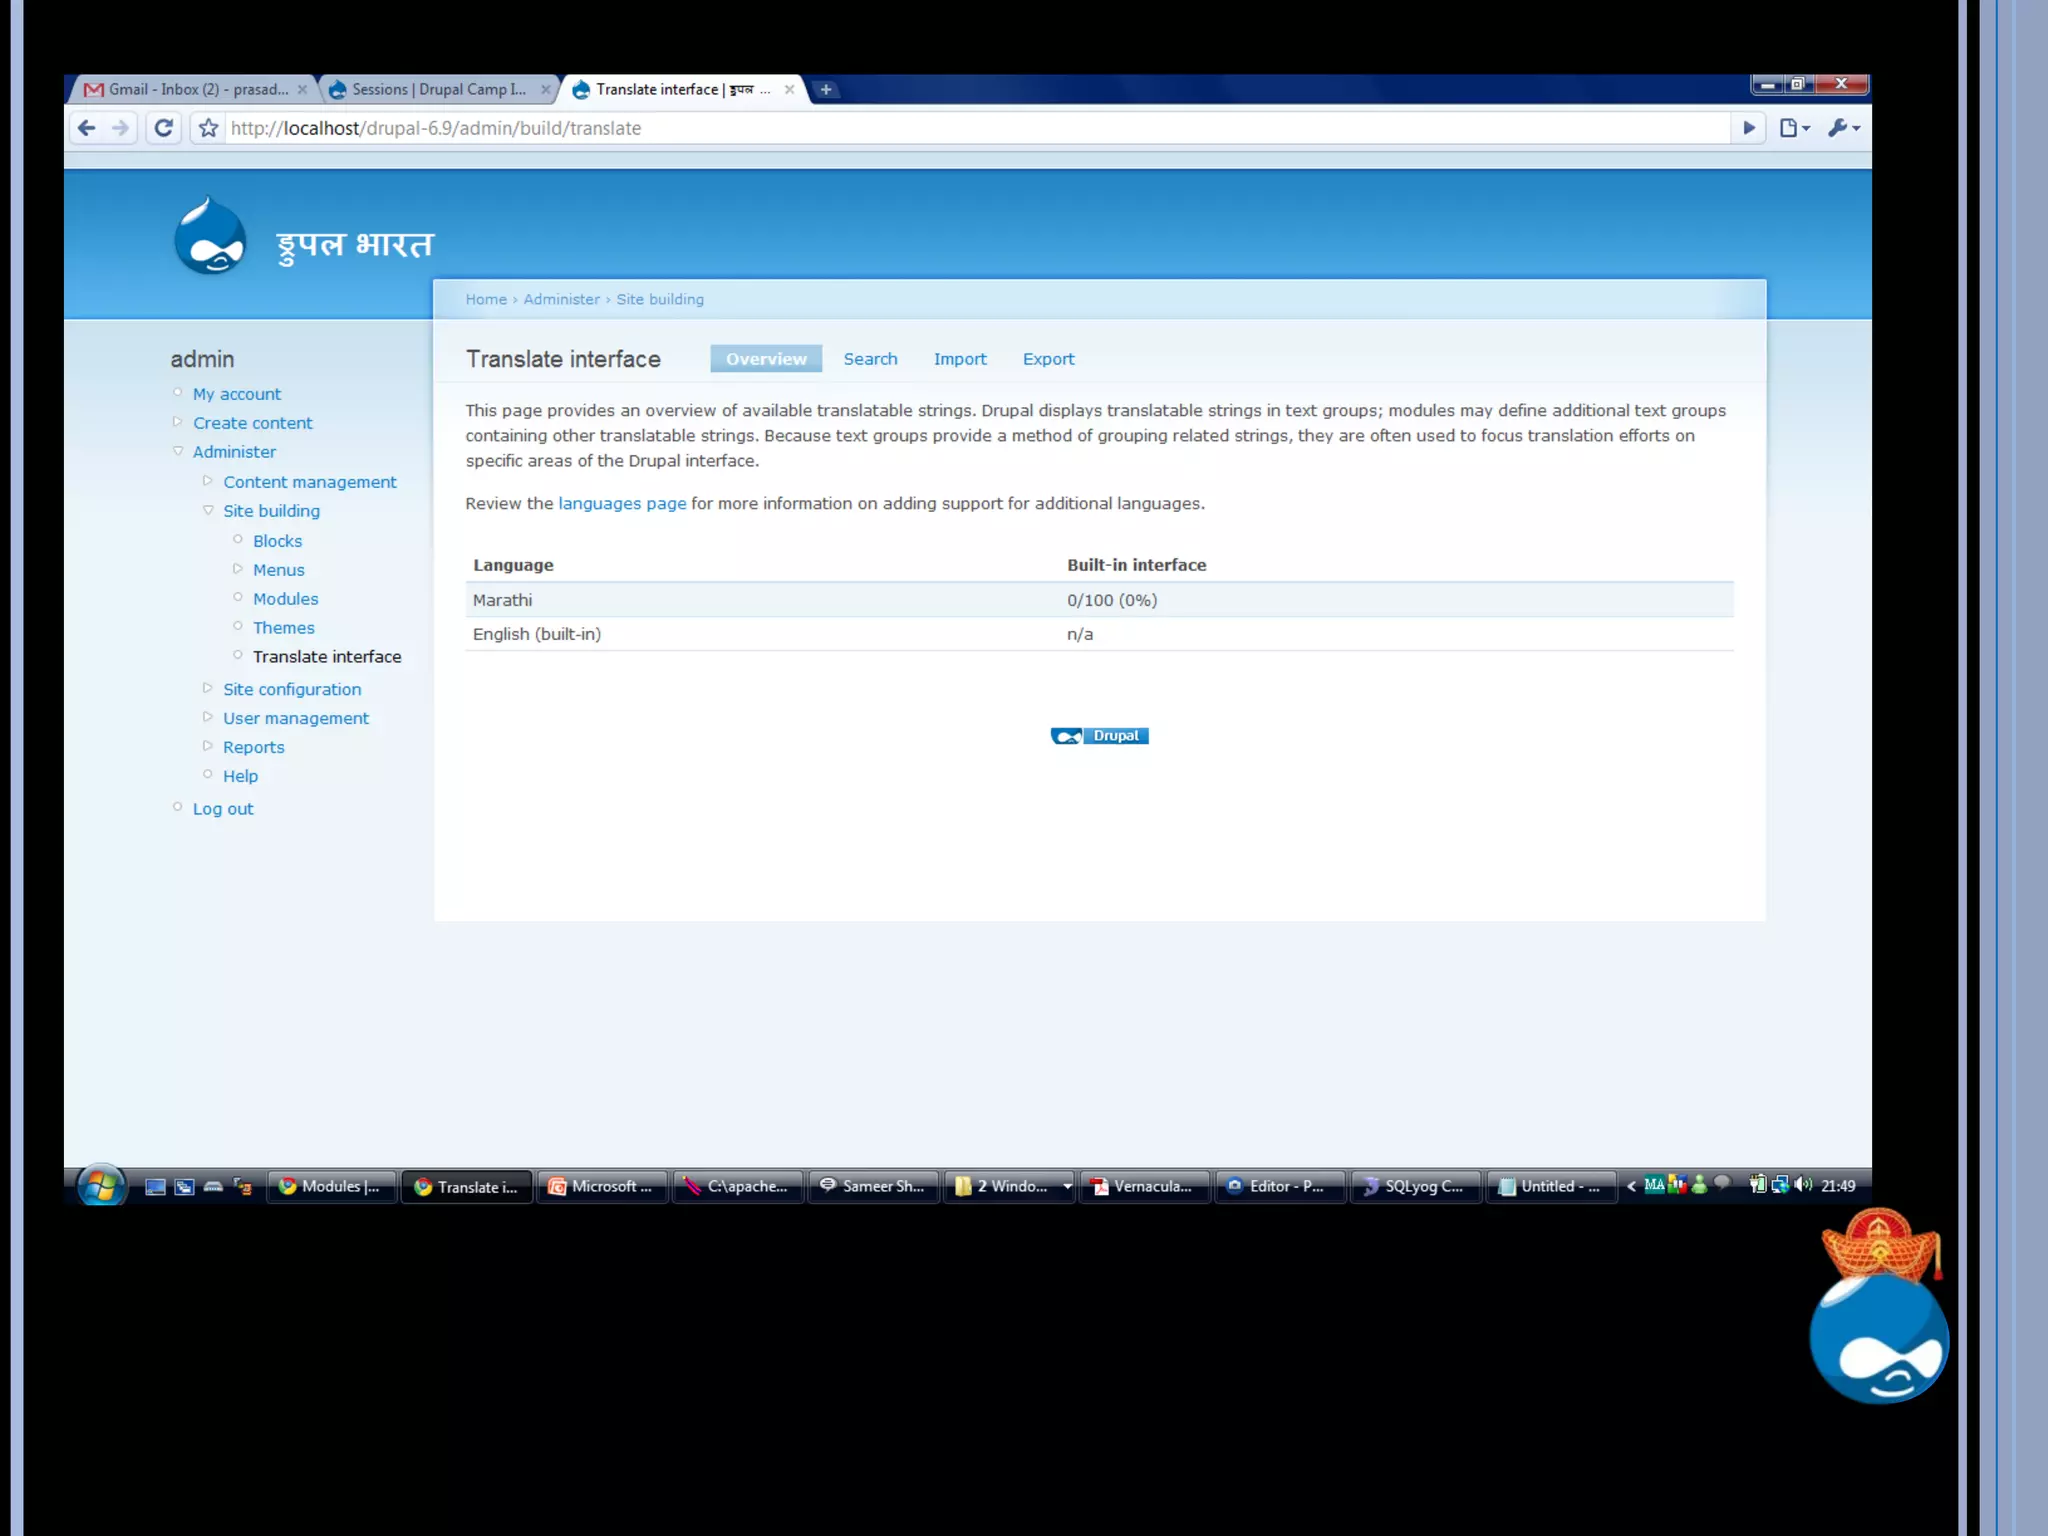Click the Go play arrow icon

coord(1749,128)
